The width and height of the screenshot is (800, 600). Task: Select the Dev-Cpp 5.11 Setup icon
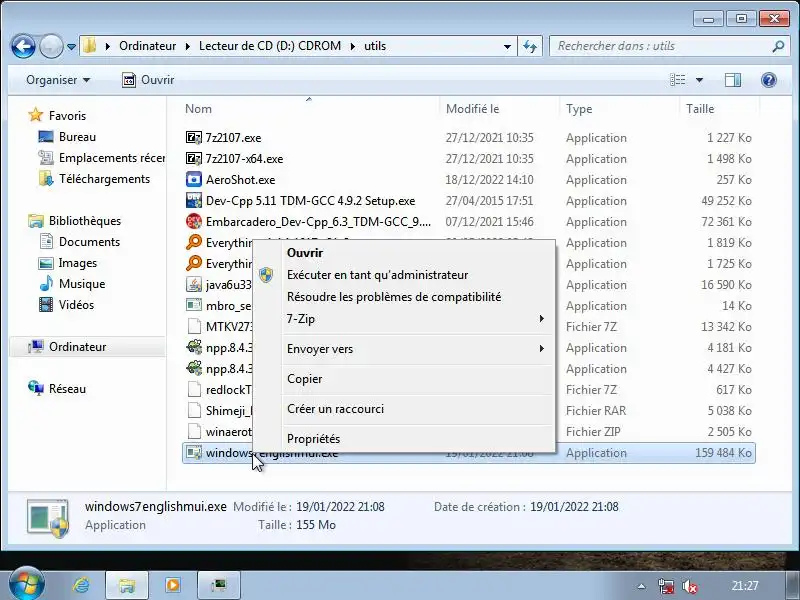pos(194,201)
